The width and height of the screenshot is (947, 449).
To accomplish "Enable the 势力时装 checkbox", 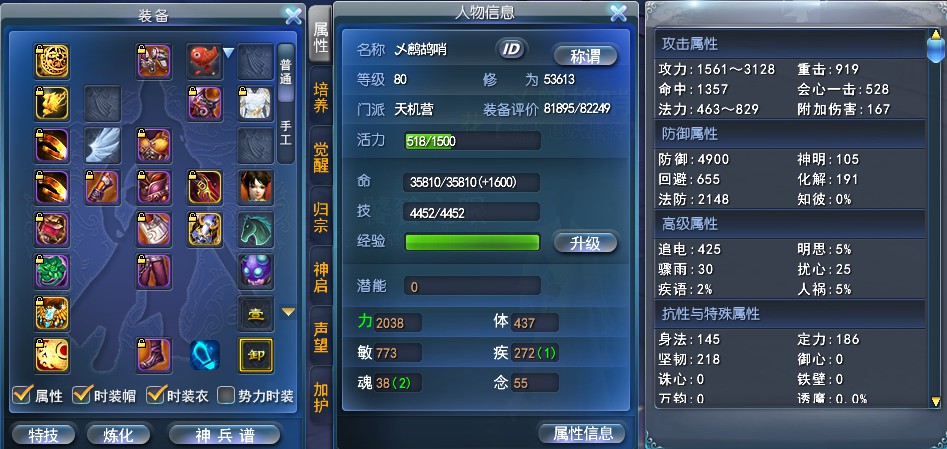I will click(226, 396).
